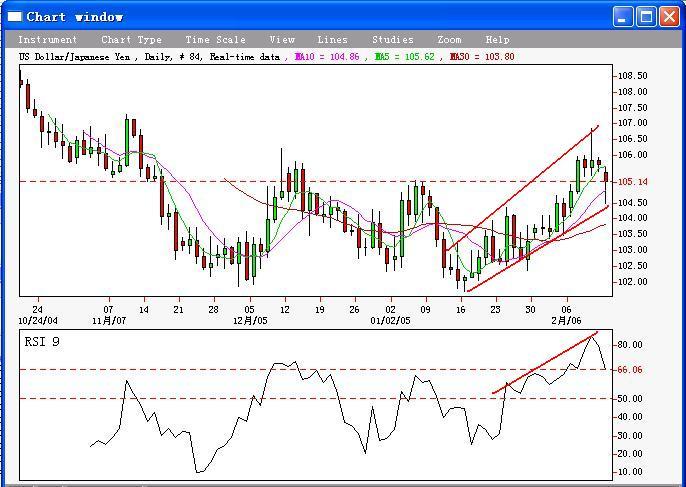Select the MA10 = 104.86 legend label
The width and height of the screenshot is (686, 487).
tap(326, 57)
